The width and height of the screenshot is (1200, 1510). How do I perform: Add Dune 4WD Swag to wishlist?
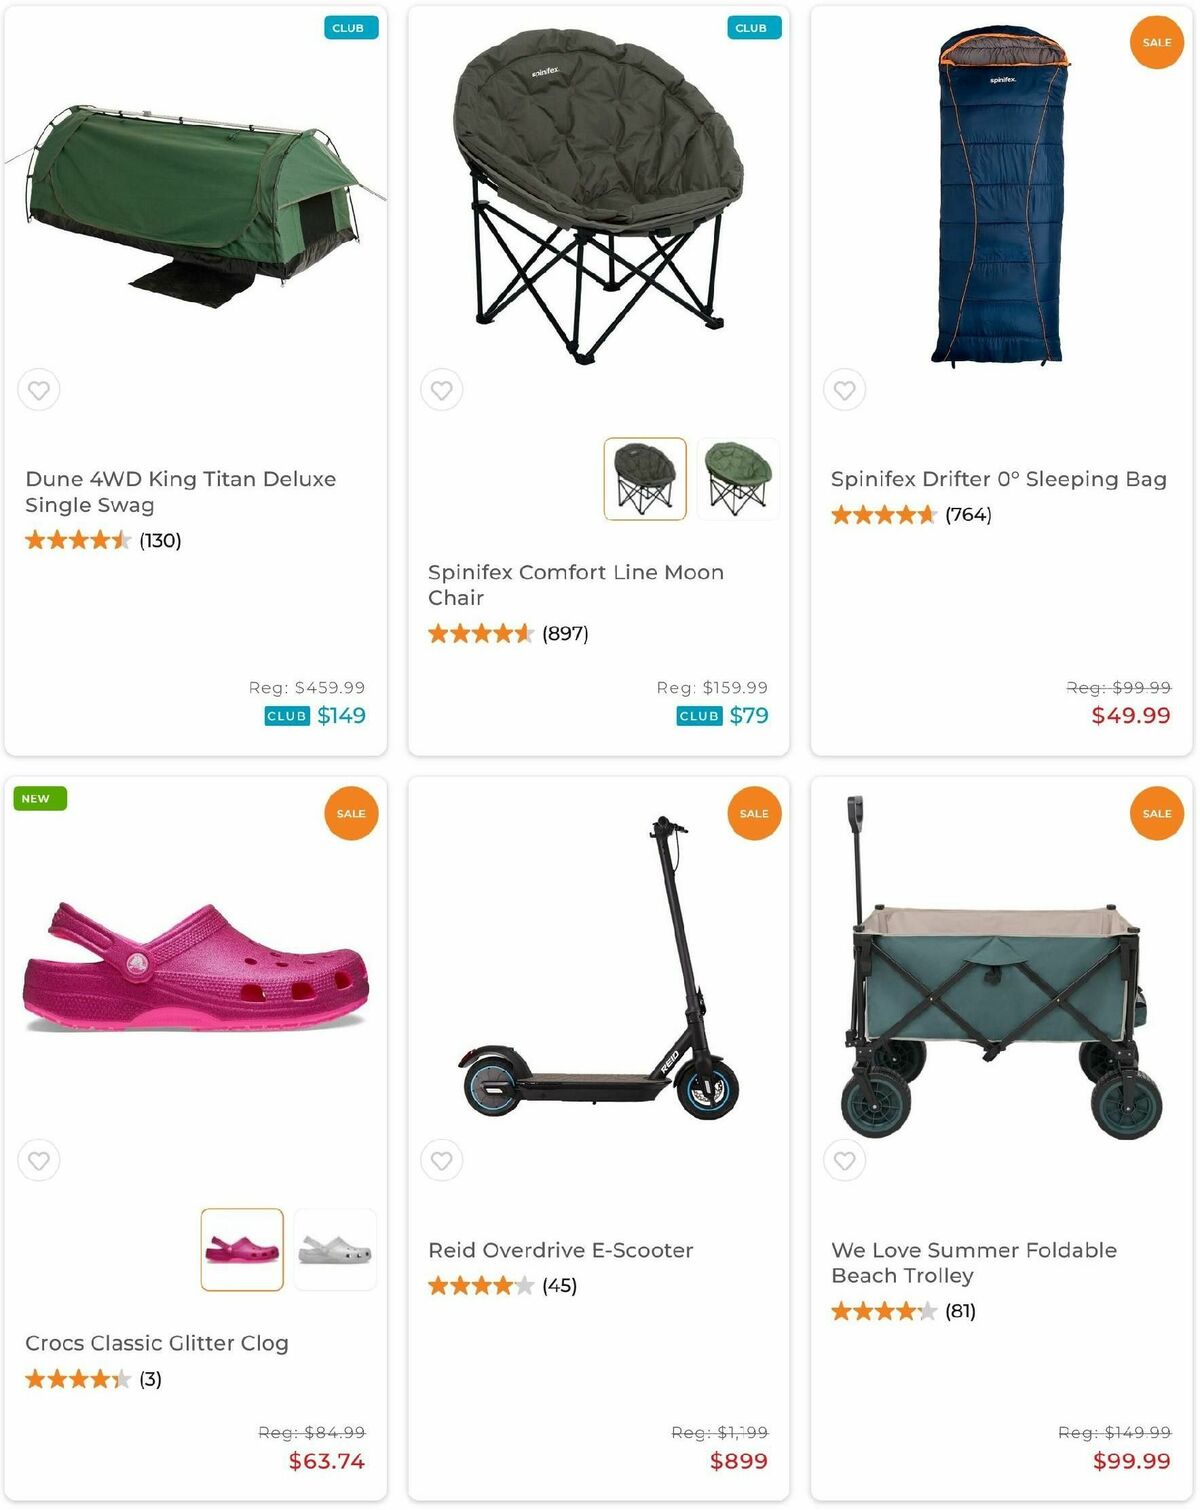pos(39,390)
